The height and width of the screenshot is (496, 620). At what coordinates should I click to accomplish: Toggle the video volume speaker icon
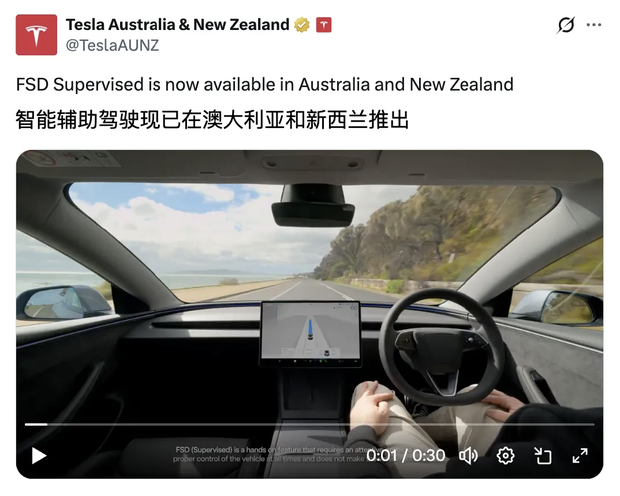[469, 456]
